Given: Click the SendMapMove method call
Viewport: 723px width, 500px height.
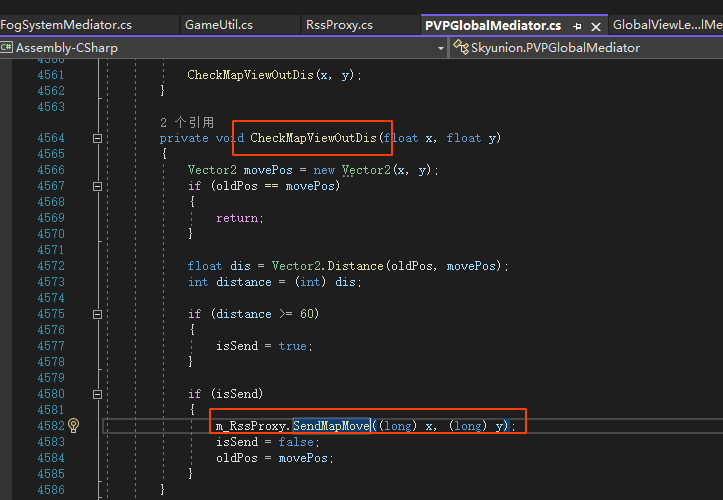Looking at the screenshot, I should (x=331, y=426).
